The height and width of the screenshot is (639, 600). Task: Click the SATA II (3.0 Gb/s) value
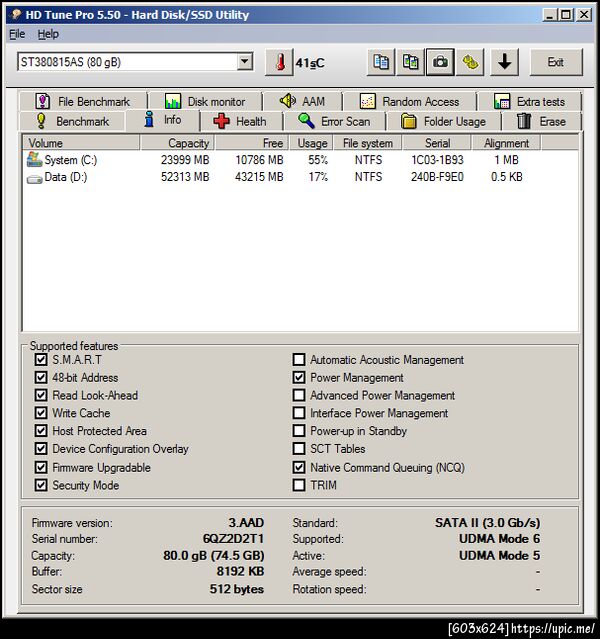coord(488,523)
